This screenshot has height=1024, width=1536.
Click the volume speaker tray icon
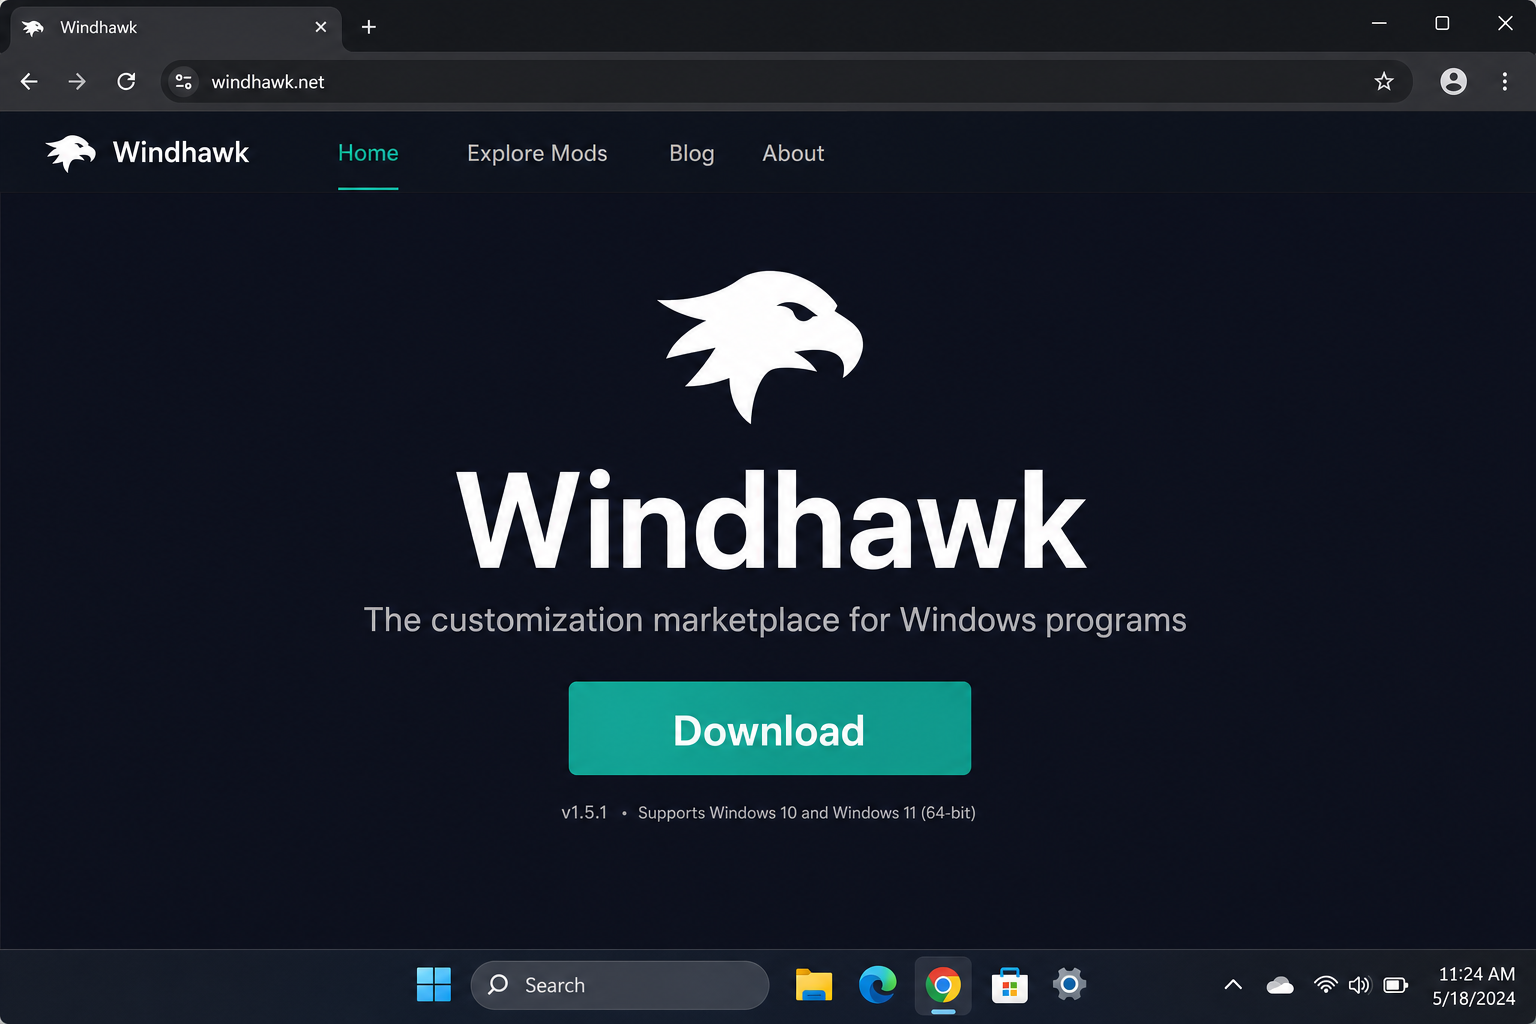(1358, 985)
